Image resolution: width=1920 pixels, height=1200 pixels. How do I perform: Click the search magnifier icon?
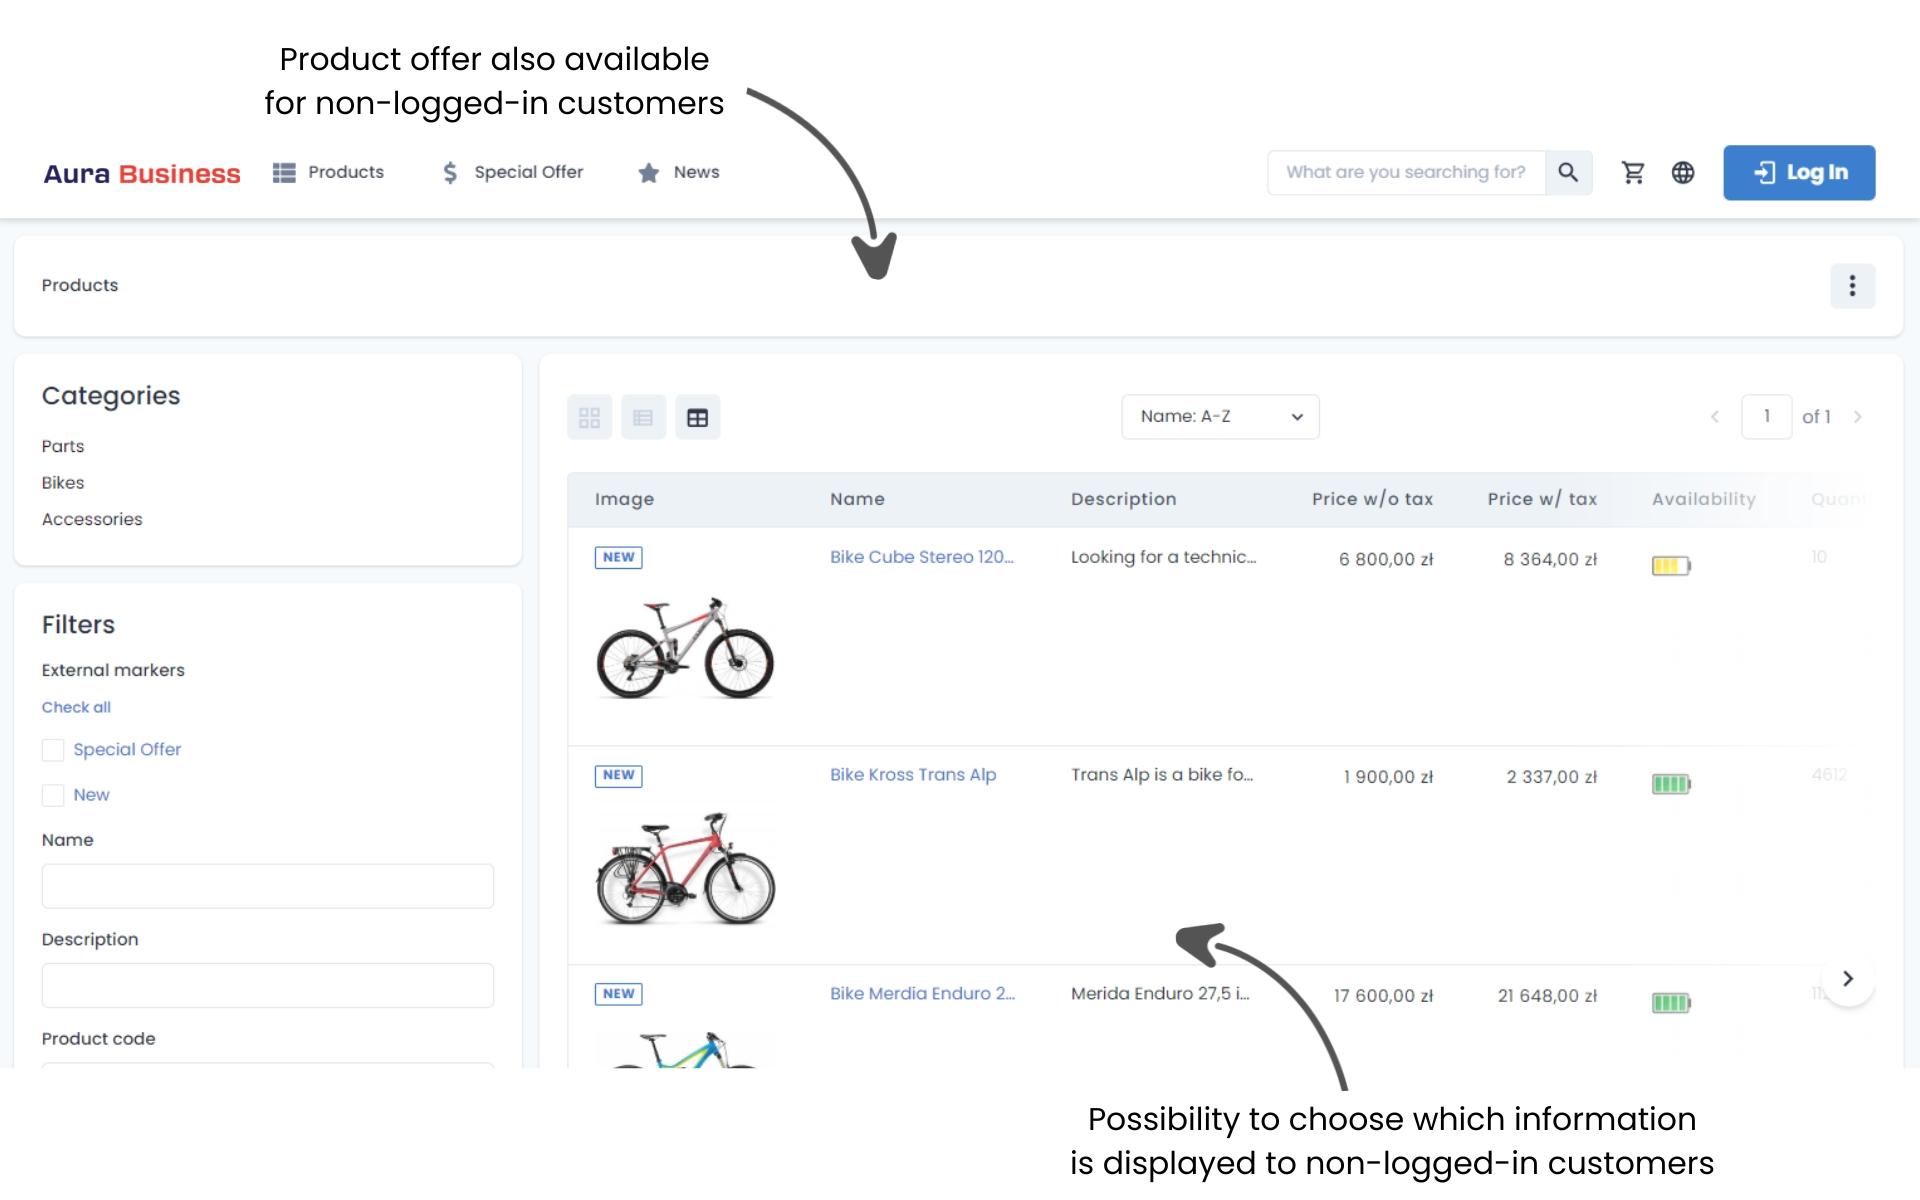click(x=1569, y=172)
